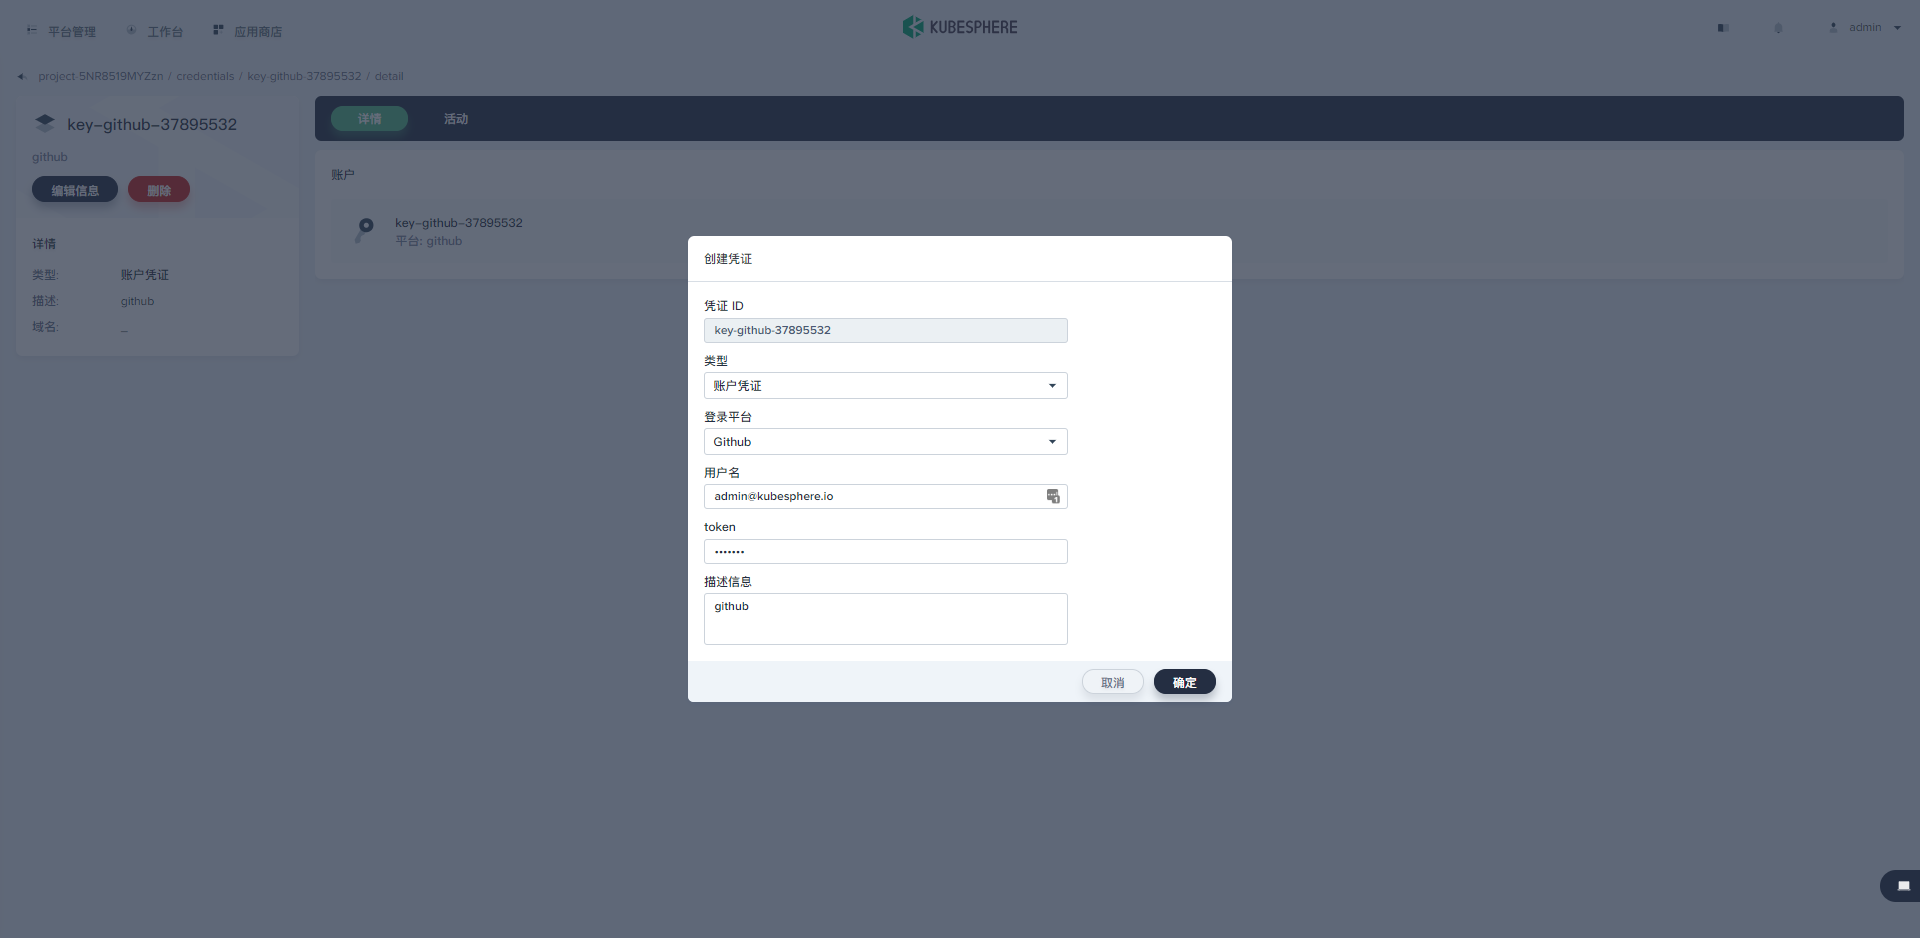Click the autofill icon in the username field
The width and height of the screenshot is (1920, 938).
(1053, 496)
